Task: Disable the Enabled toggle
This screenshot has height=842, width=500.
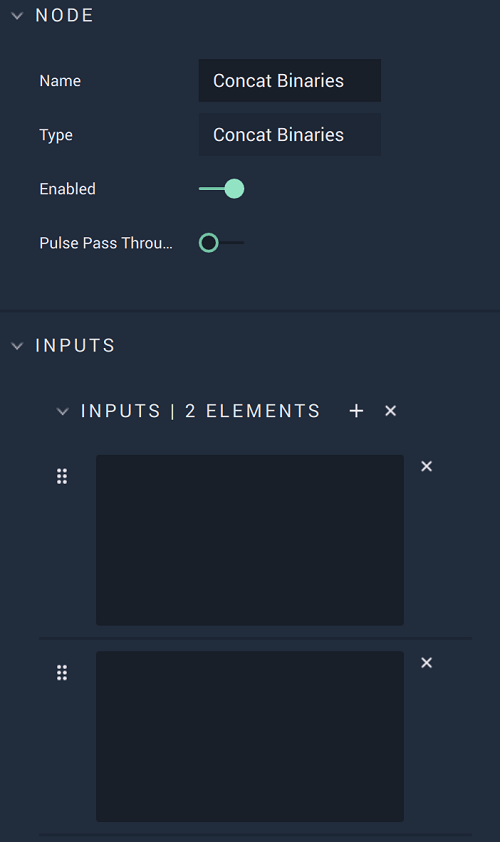Action: [221, 189]
